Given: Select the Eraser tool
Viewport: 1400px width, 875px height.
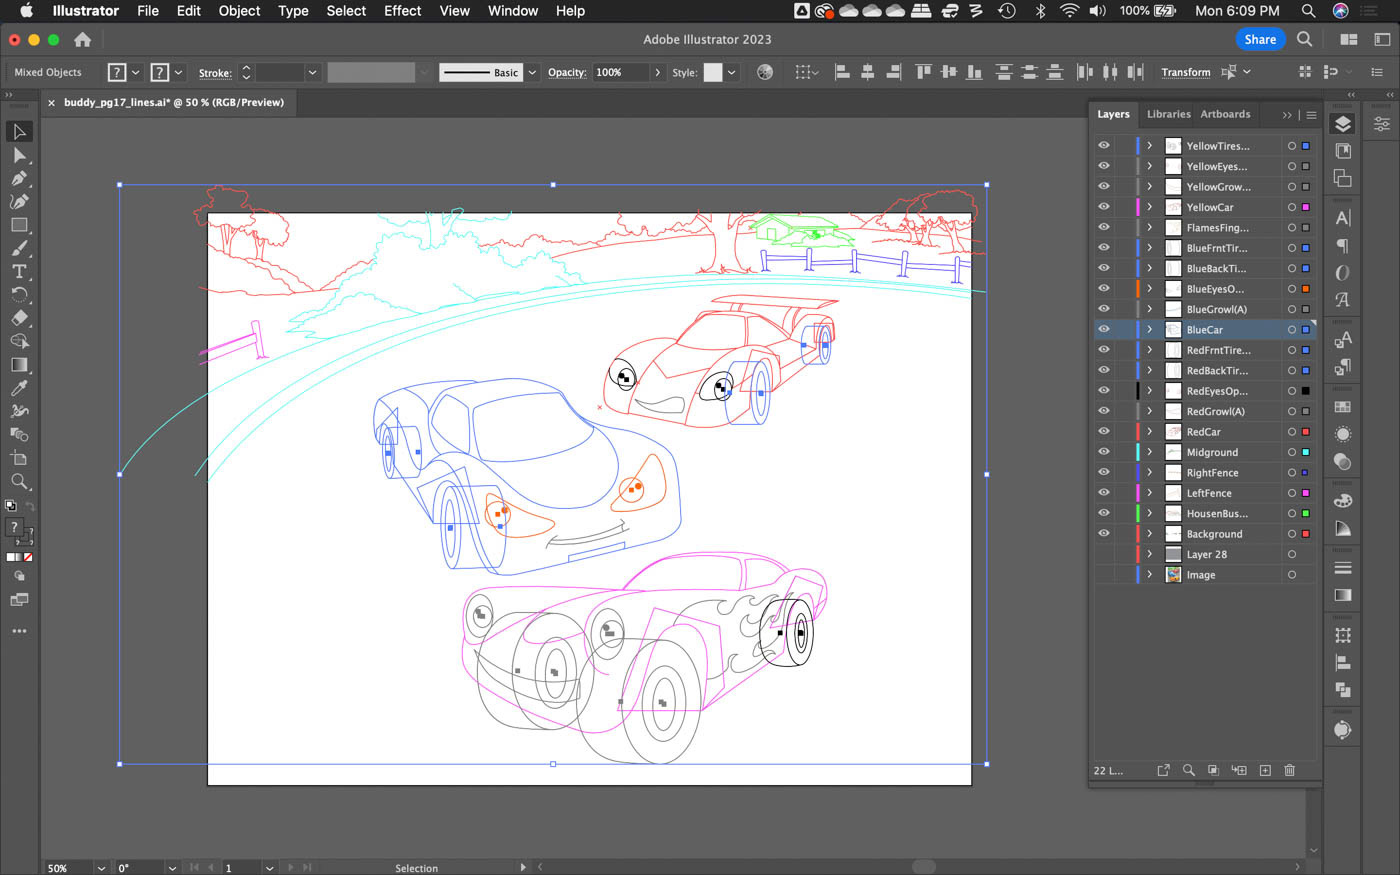Looking at the screenshot, I should (x=19, y=318).
